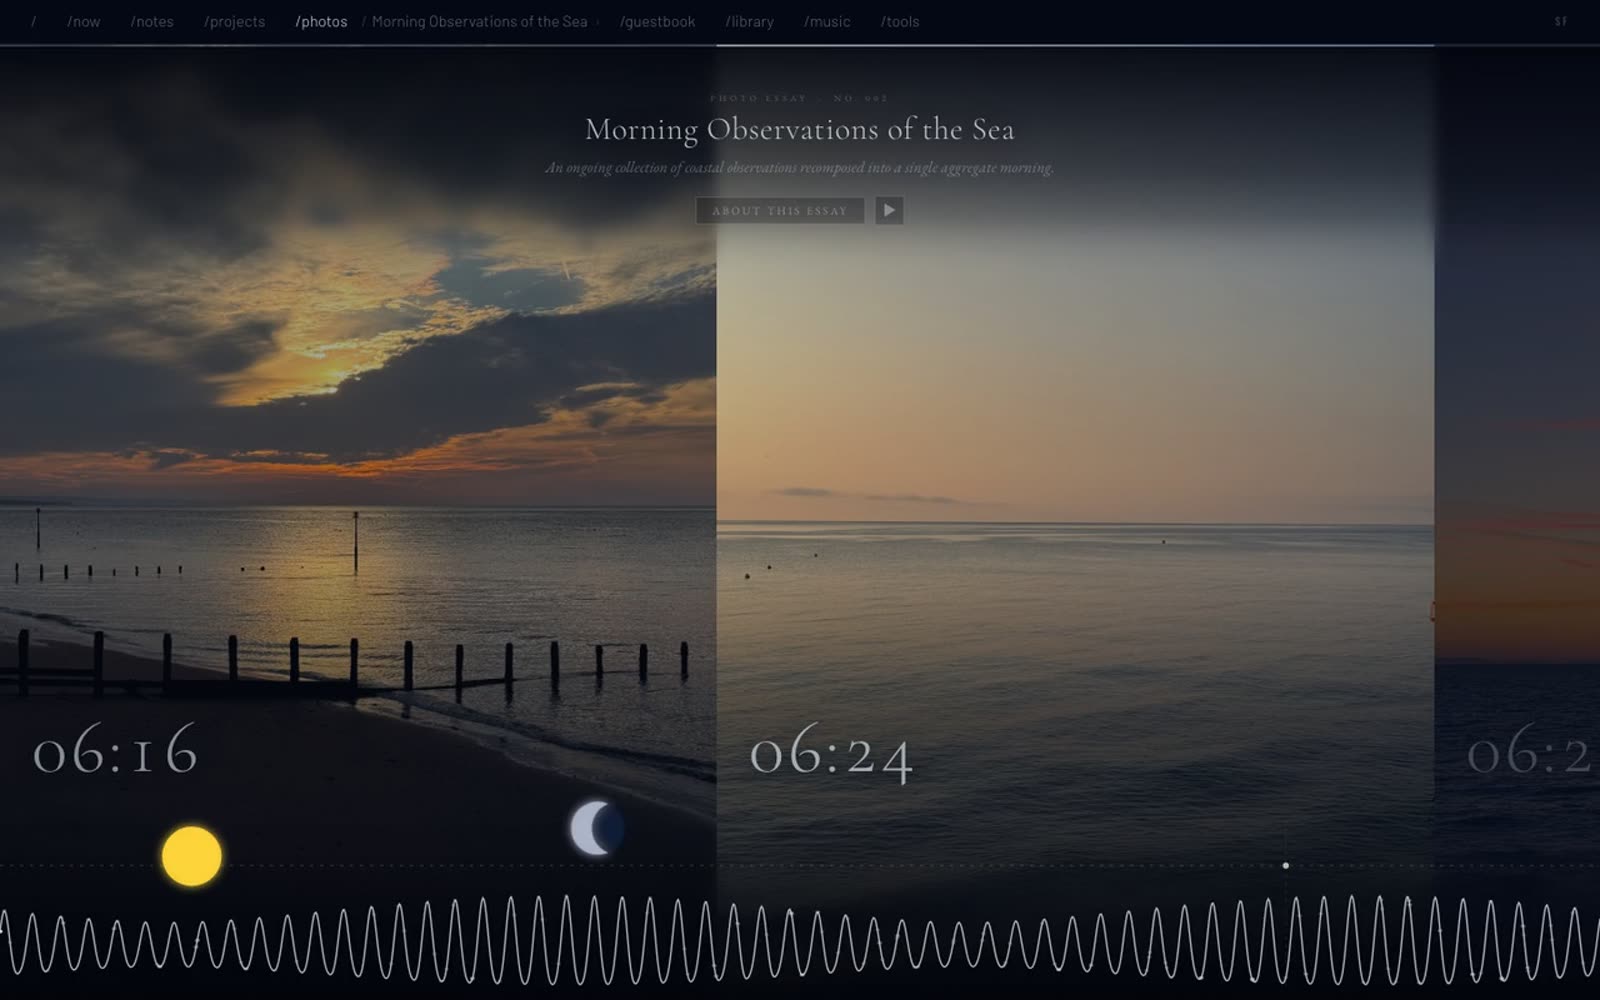Play the photo essay slideshow
Viewport: 1600px width, 1000px height.
[x=889, y=210]
